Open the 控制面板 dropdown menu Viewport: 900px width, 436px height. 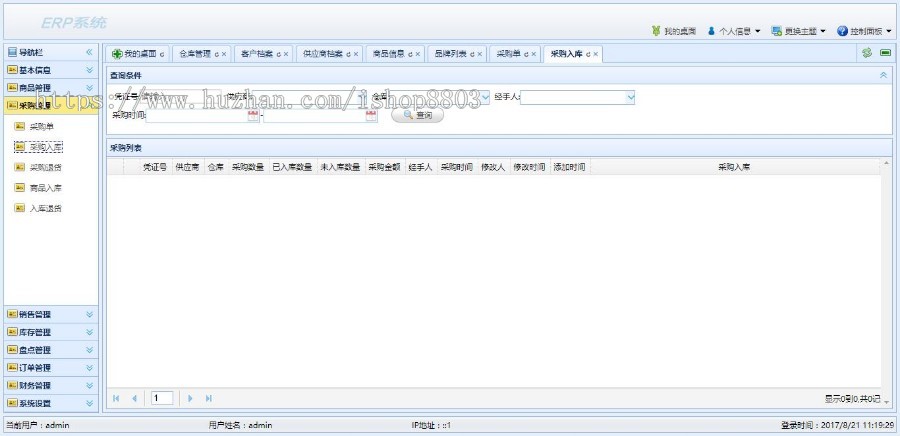coord(889,32)
